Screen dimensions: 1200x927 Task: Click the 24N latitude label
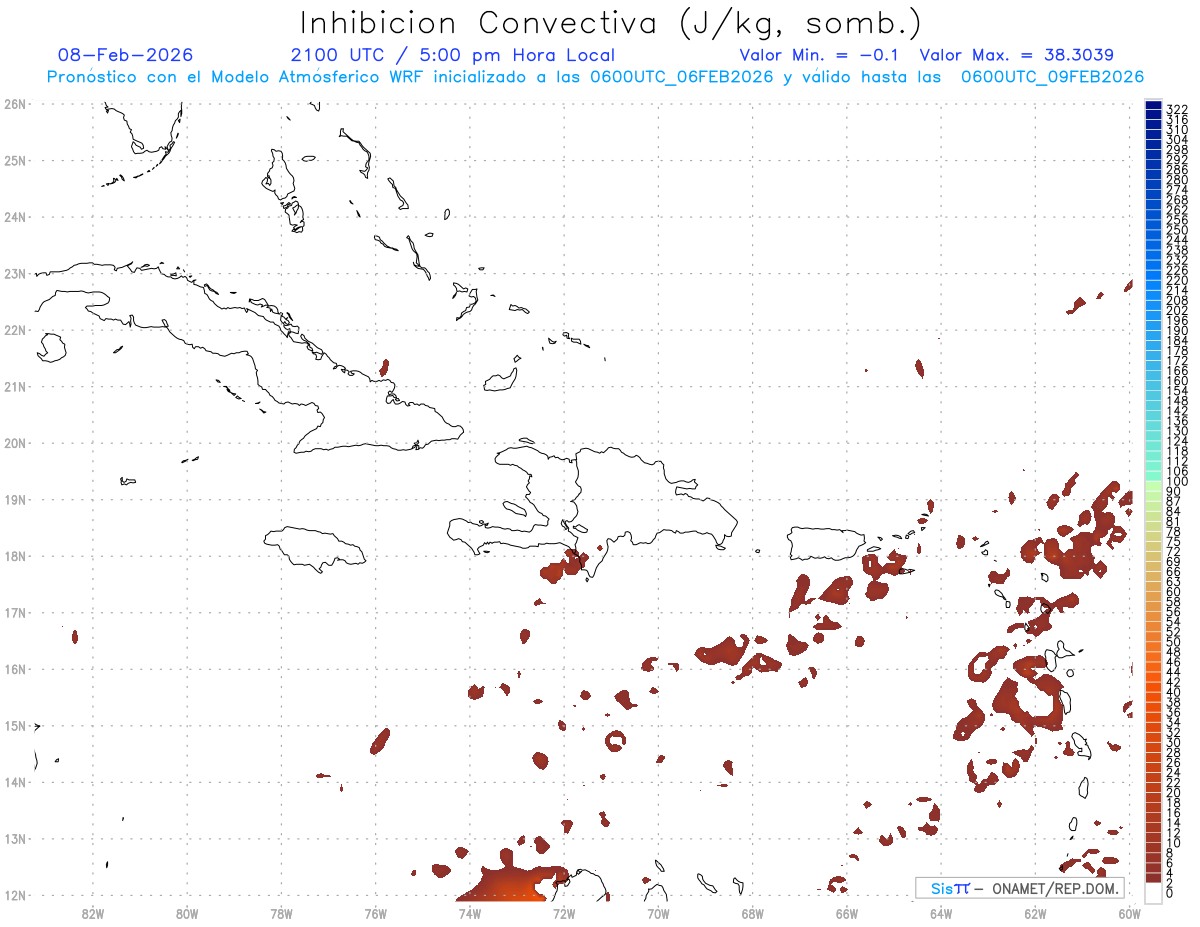14,217
